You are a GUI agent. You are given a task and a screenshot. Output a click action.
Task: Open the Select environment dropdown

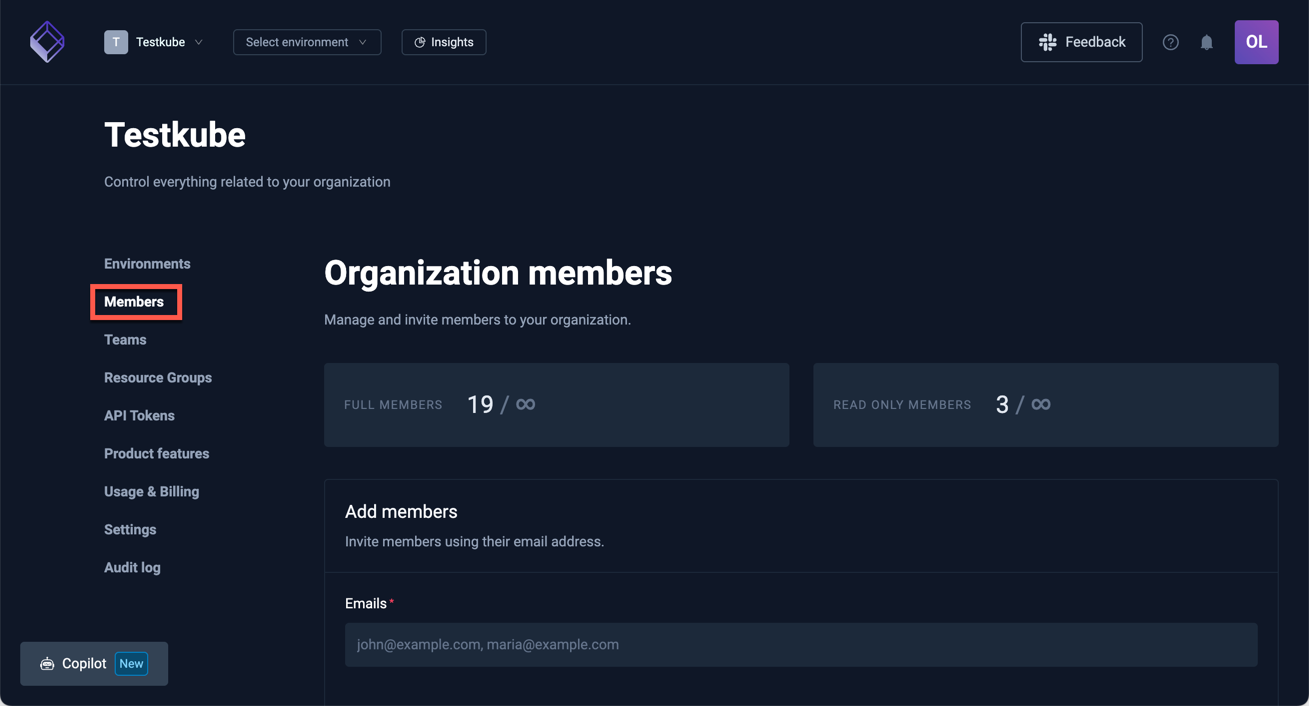coord(306,42)
